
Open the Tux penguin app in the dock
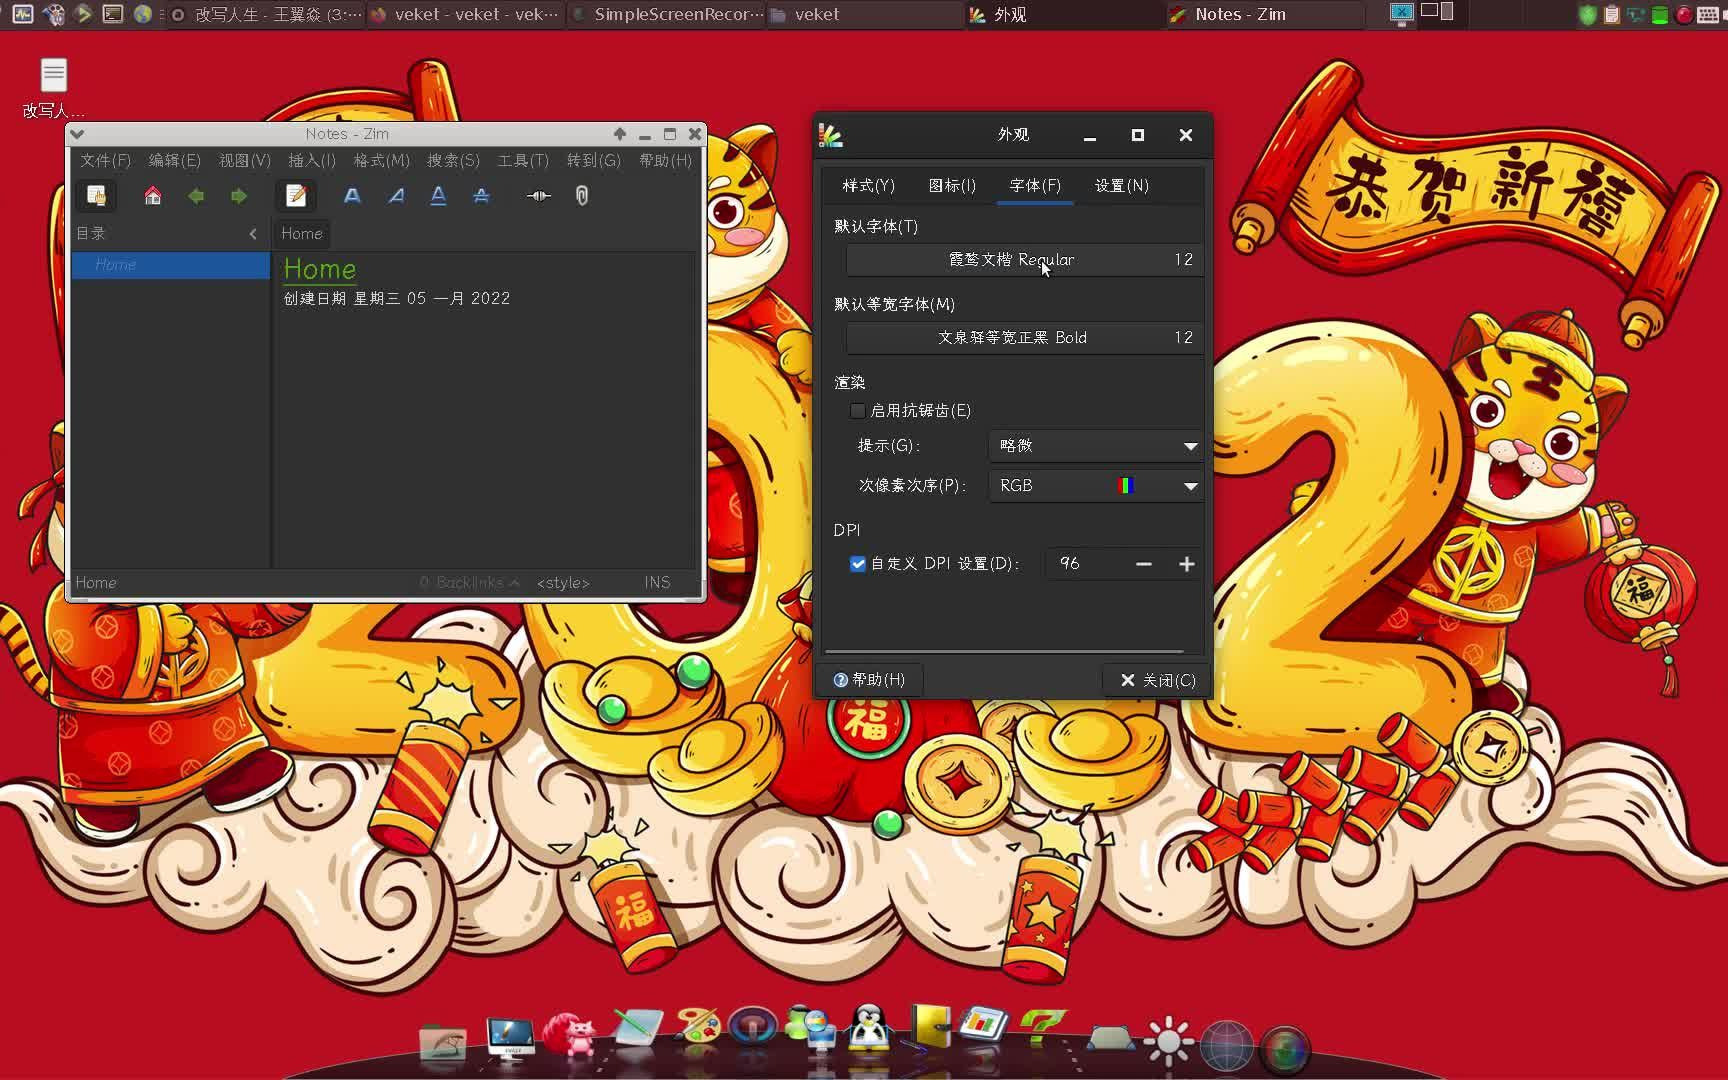point(868,1030)
